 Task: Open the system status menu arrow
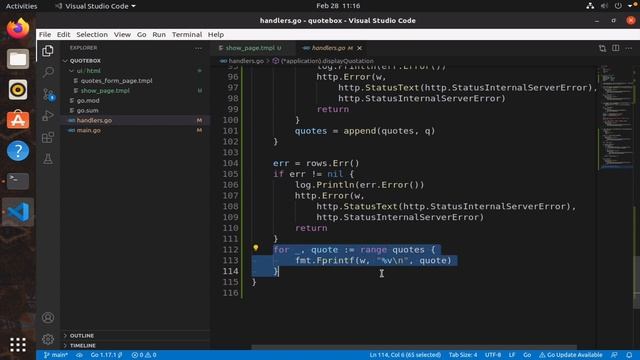point(630,6)
